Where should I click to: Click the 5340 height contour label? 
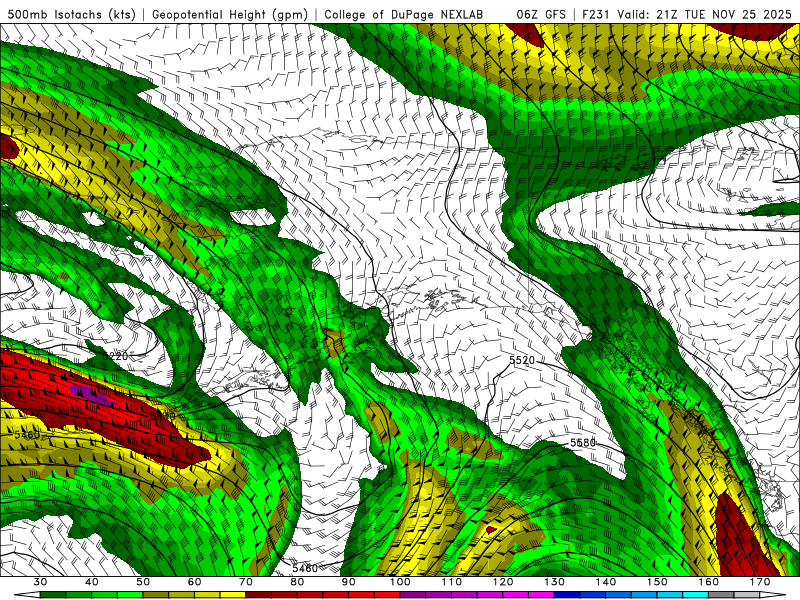coord(163,416)
